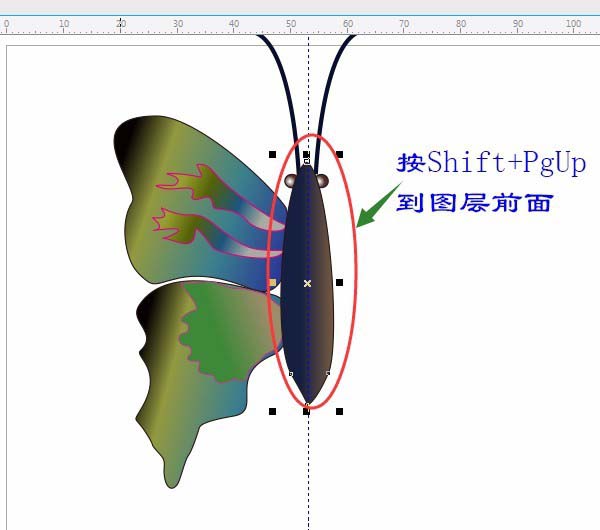The height and width of the screenshot is (530, 600).
Task: Click the bottom-center selection handle of body
Action: [x=306, y=412]
